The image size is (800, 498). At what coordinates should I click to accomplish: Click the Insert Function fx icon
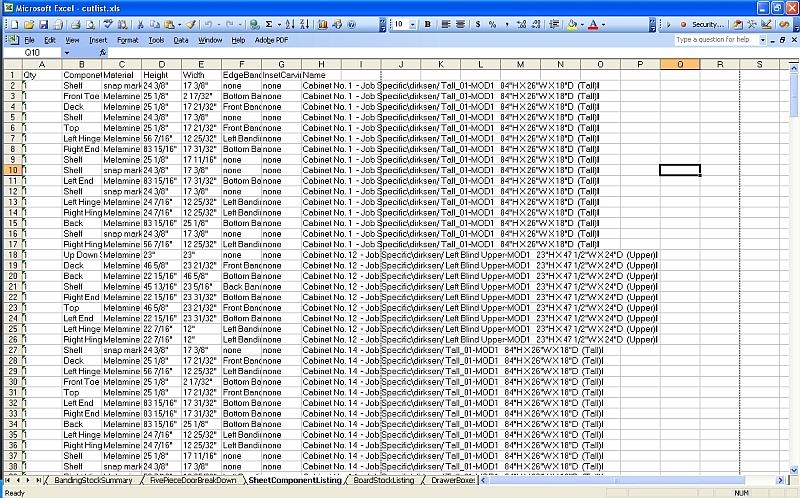pyautogui.click(x=102, y=52)
